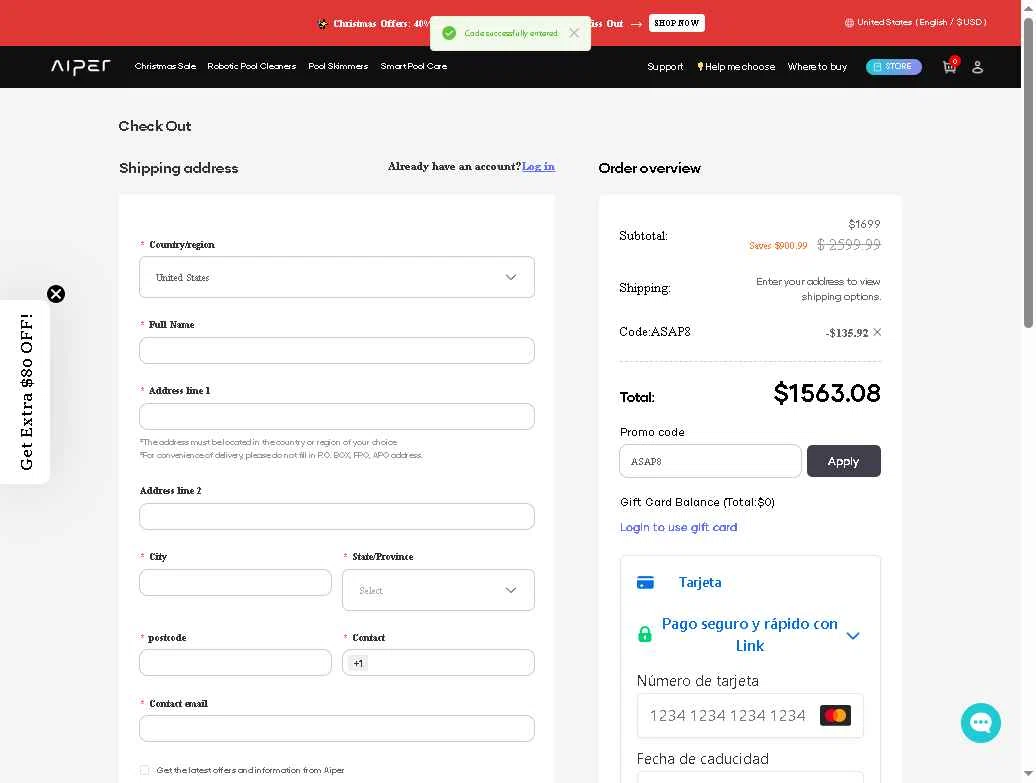1036x783 pixels.
Task: Follow the Log in link
Action: coord(538,167)
